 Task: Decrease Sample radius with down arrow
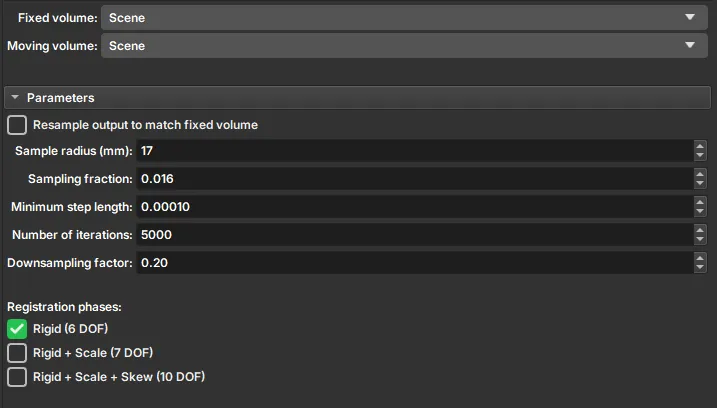click(x=700, y=156)
